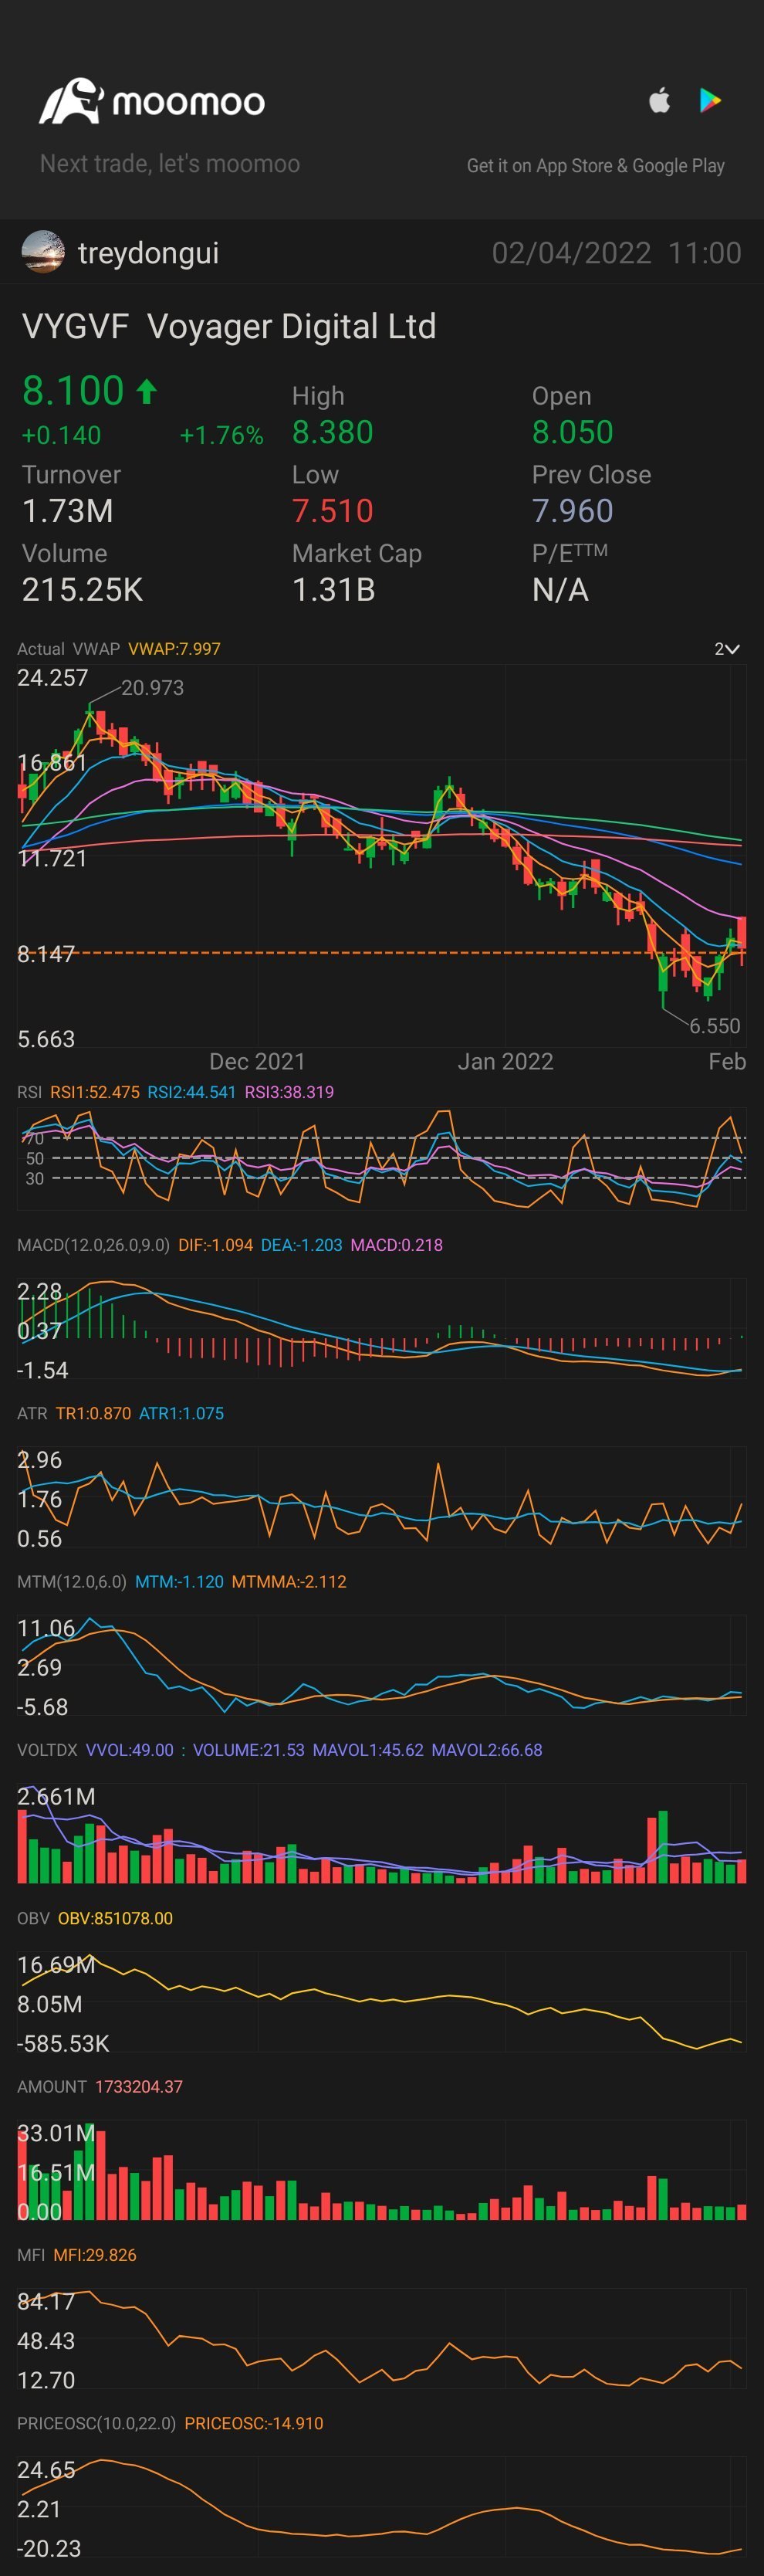
Task: Click the RSI1:52.475 label
Action: tap(95, 1092)
